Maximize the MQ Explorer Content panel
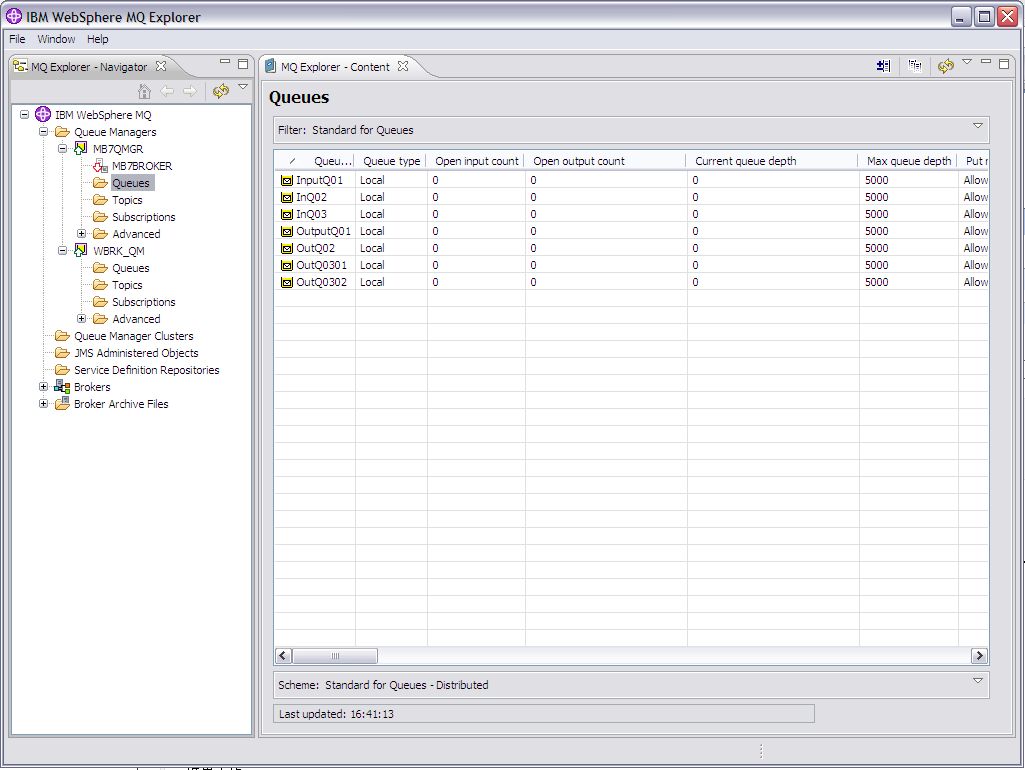 [x=1004, y=63]
